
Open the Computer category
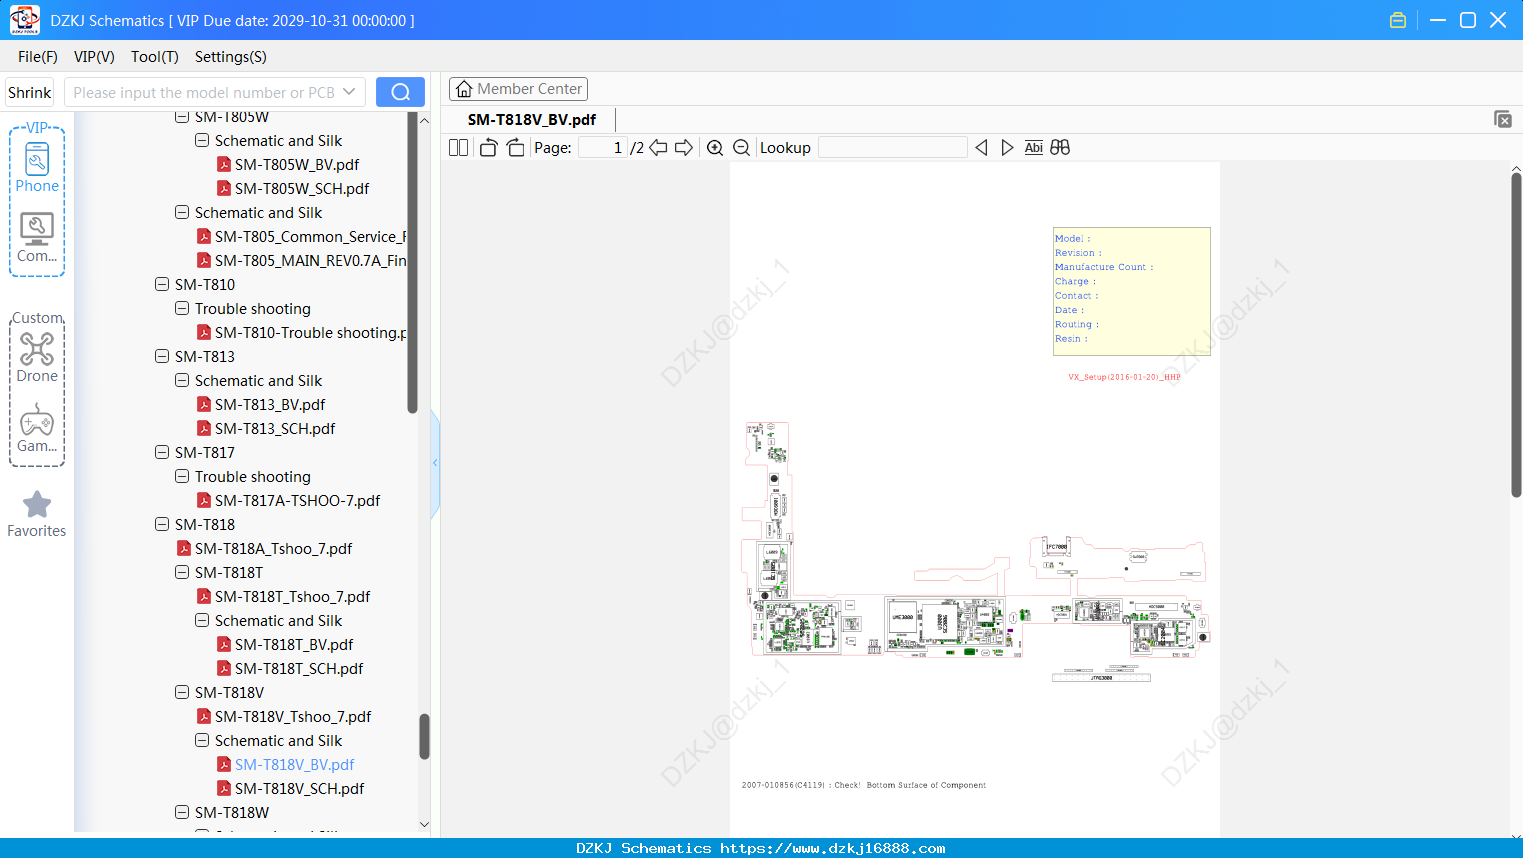coord(37,238)
